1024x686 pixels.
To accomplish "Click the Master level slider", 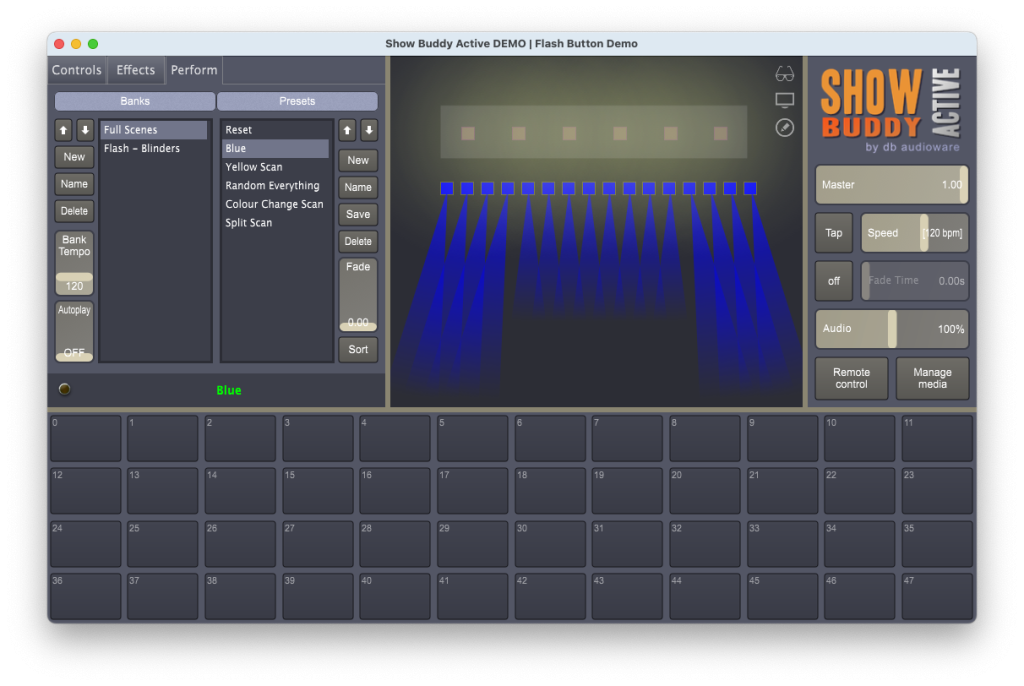I will click(x=891, y=185).
